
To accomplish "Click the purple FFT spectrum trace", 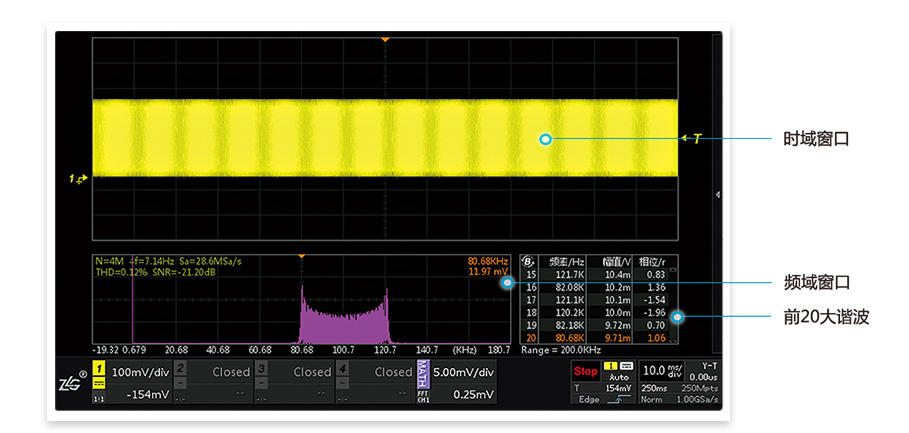I will point(345,329).
